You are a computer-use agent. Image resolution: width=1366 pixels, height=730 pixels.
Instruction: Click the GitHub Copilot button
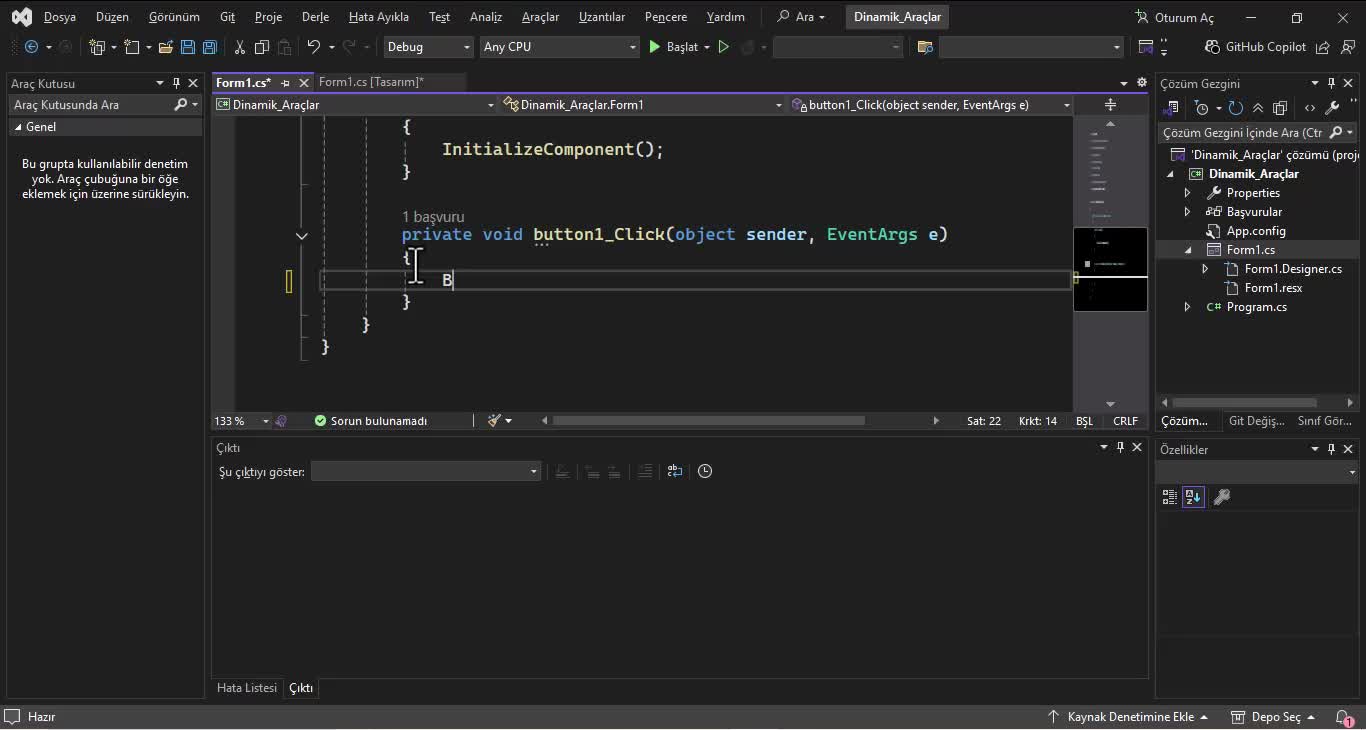pos(1256,47)
